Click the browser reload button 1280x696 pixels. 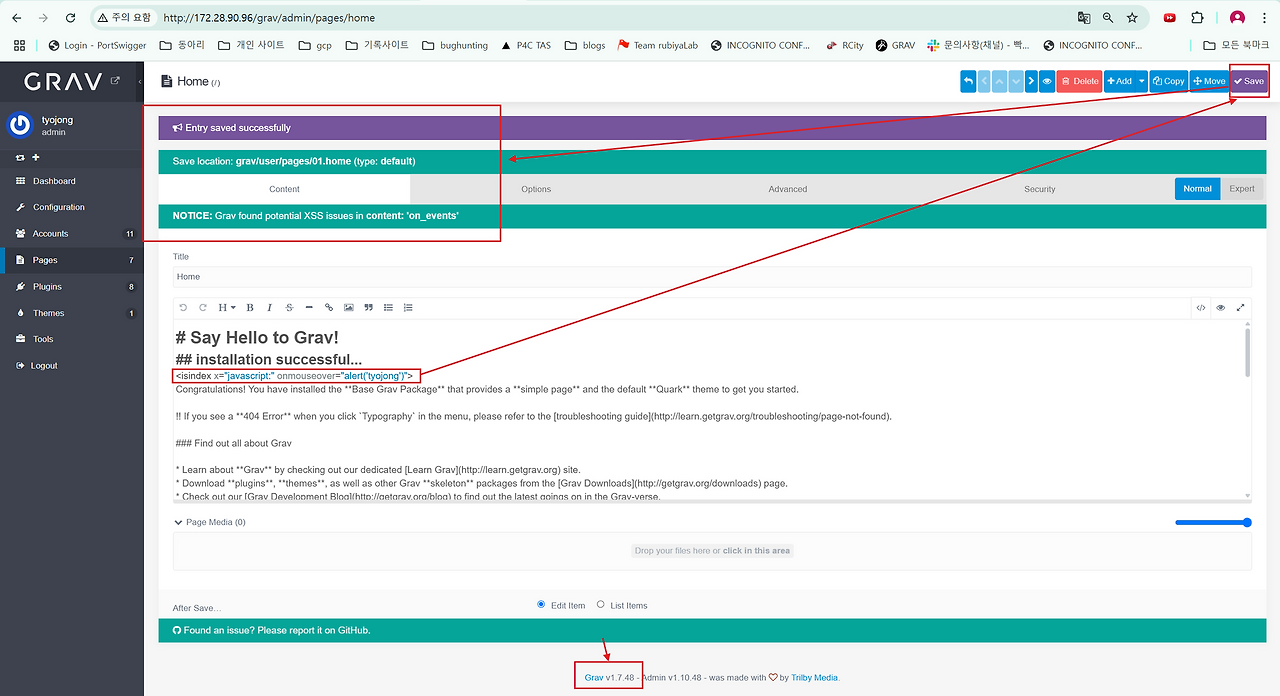[70, 18]
